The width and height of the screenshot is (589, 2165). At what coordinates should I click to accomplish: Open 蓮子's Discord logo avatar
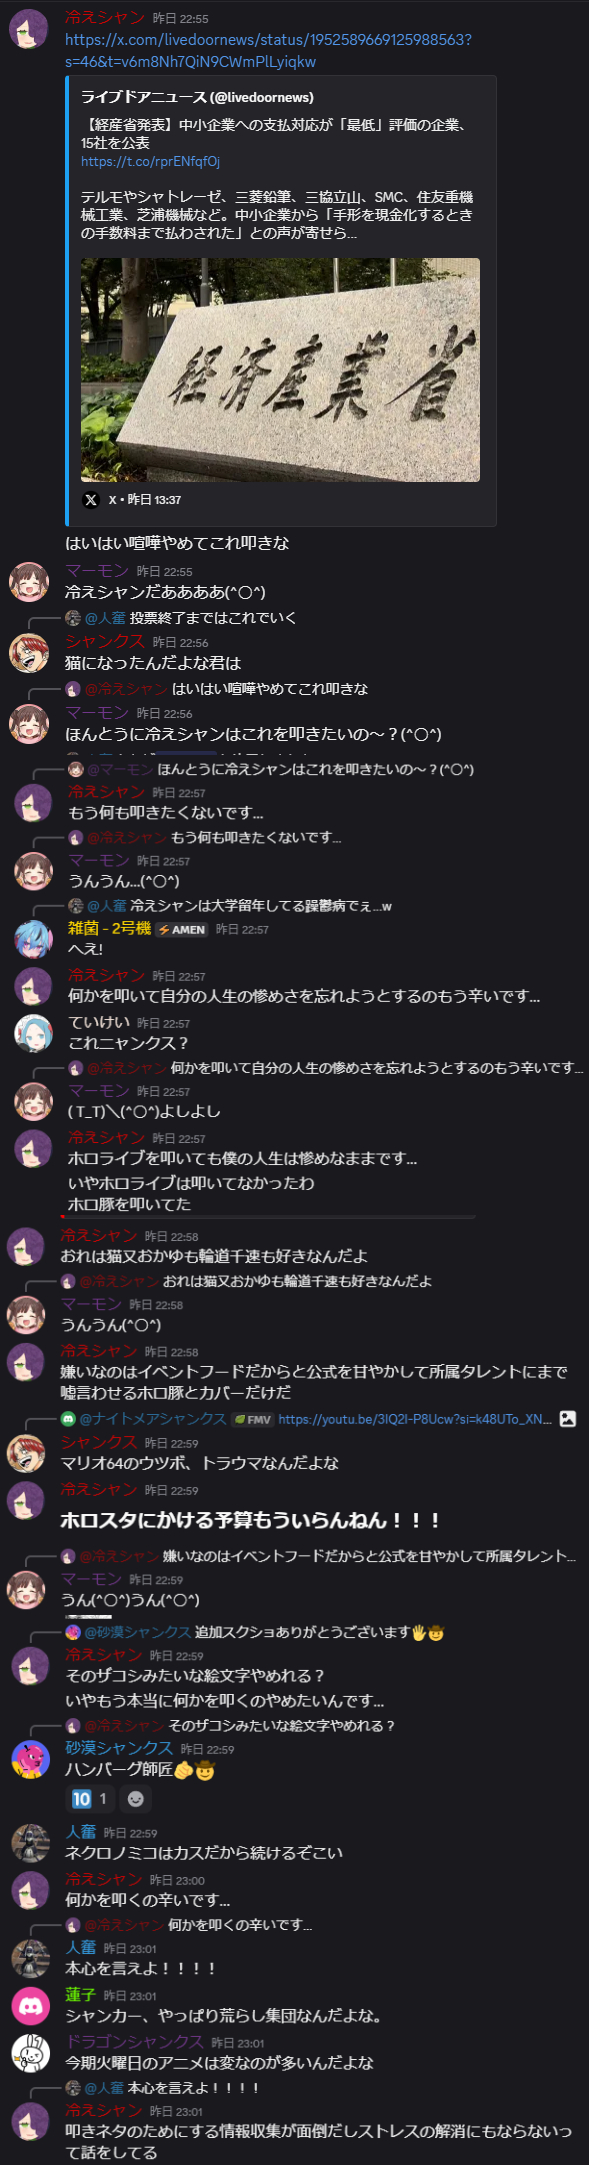click(30, 2006)
